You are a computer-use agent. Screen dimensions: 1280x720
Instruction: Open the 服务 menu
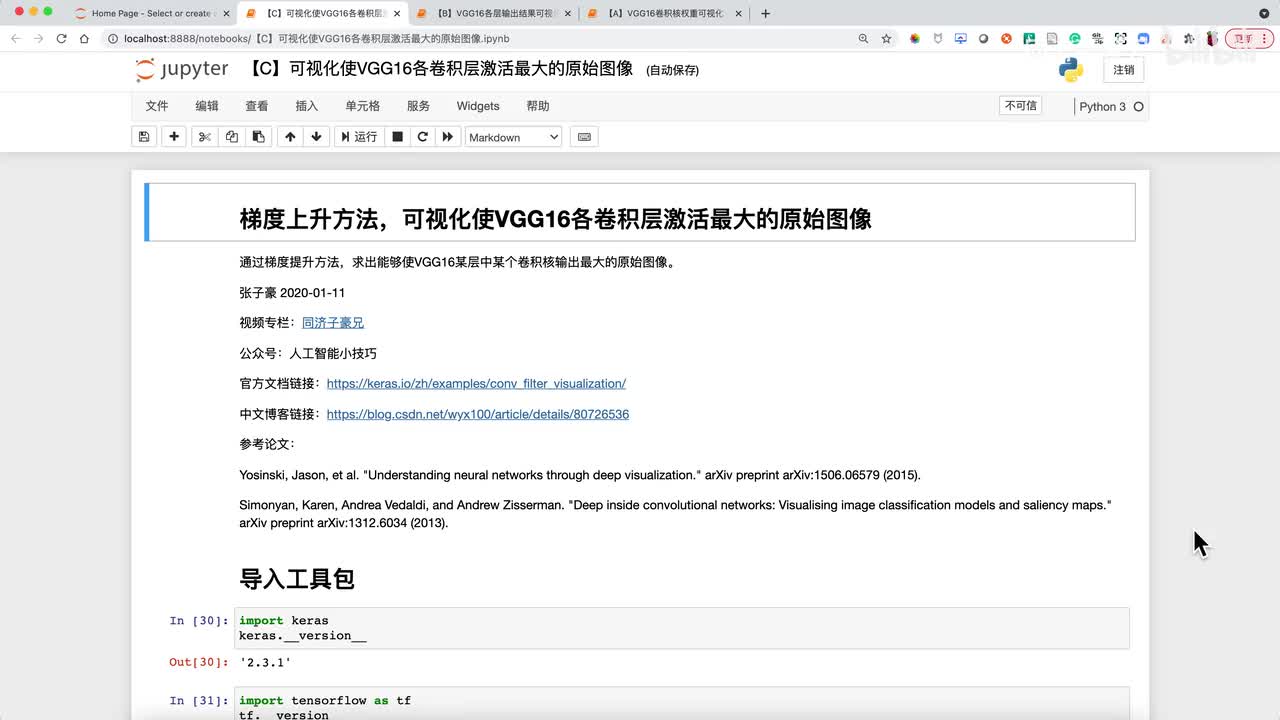[418, 106]
